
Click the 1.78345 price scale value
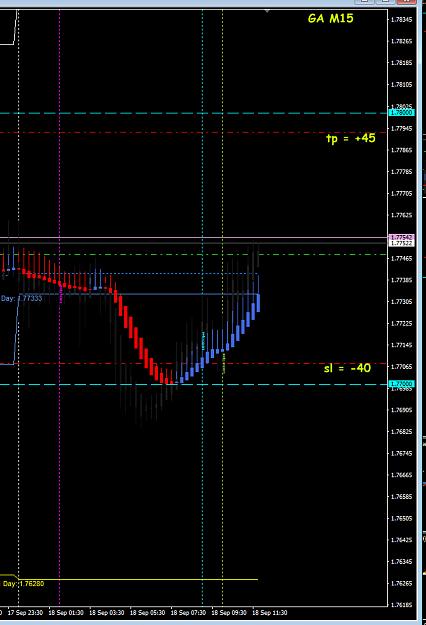coord(402,19)
